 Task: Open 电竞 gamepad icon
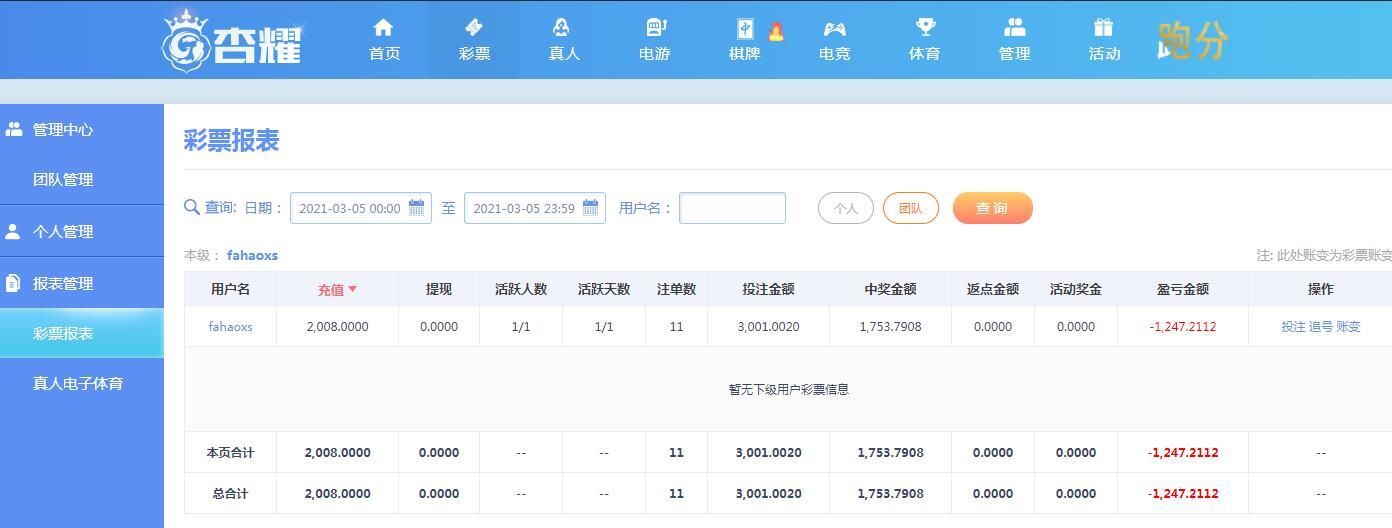(x=834, y=28)
